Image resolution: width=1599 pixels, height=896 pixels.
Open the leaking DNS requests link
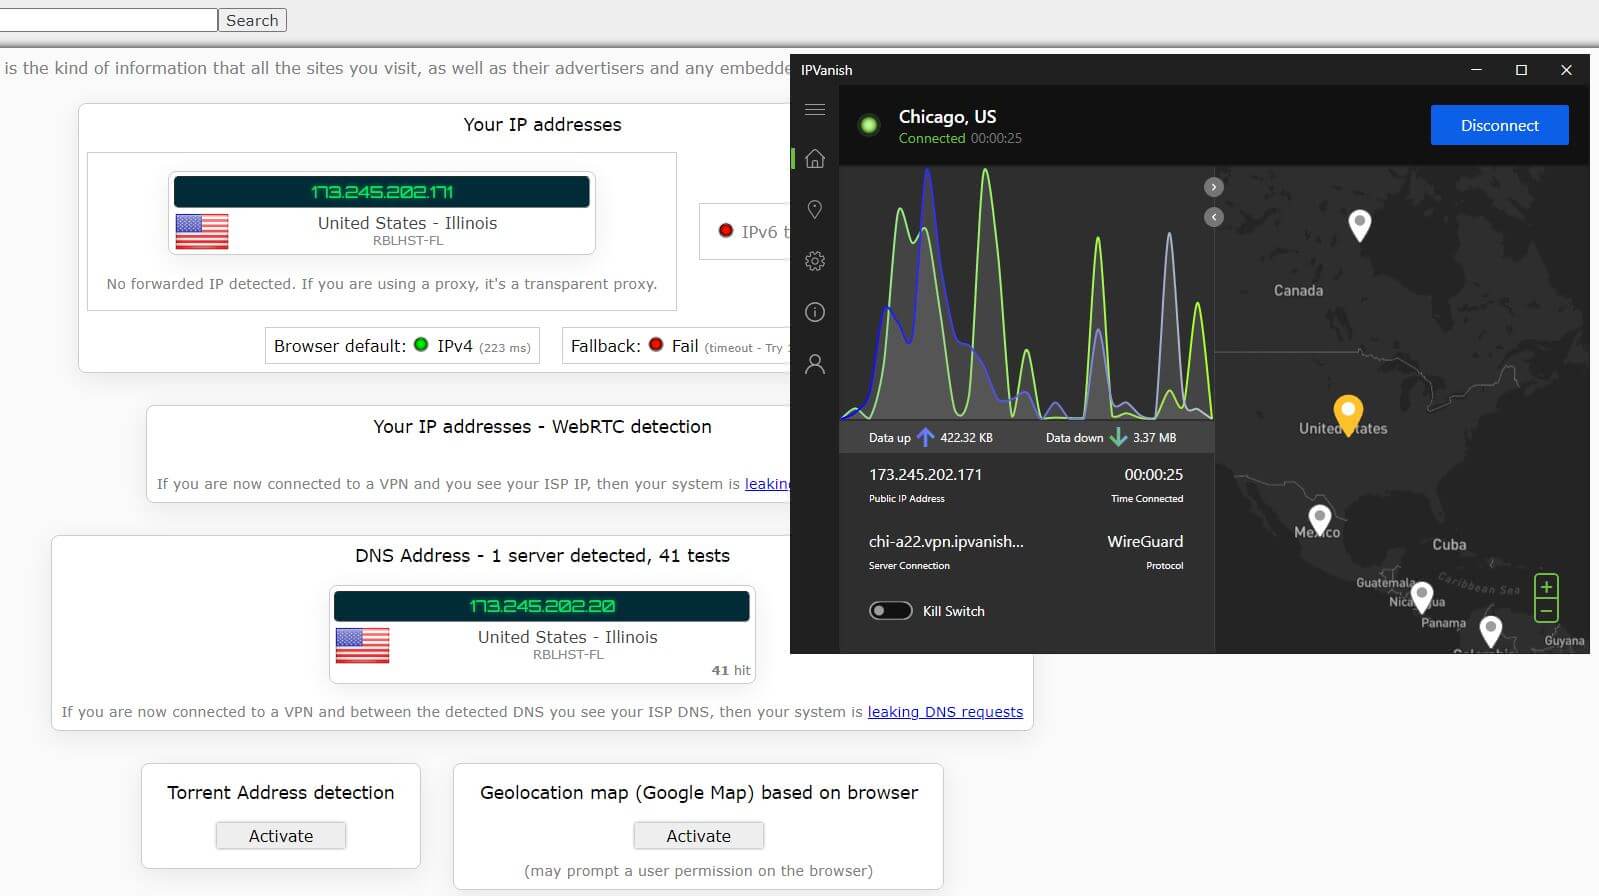945,712
